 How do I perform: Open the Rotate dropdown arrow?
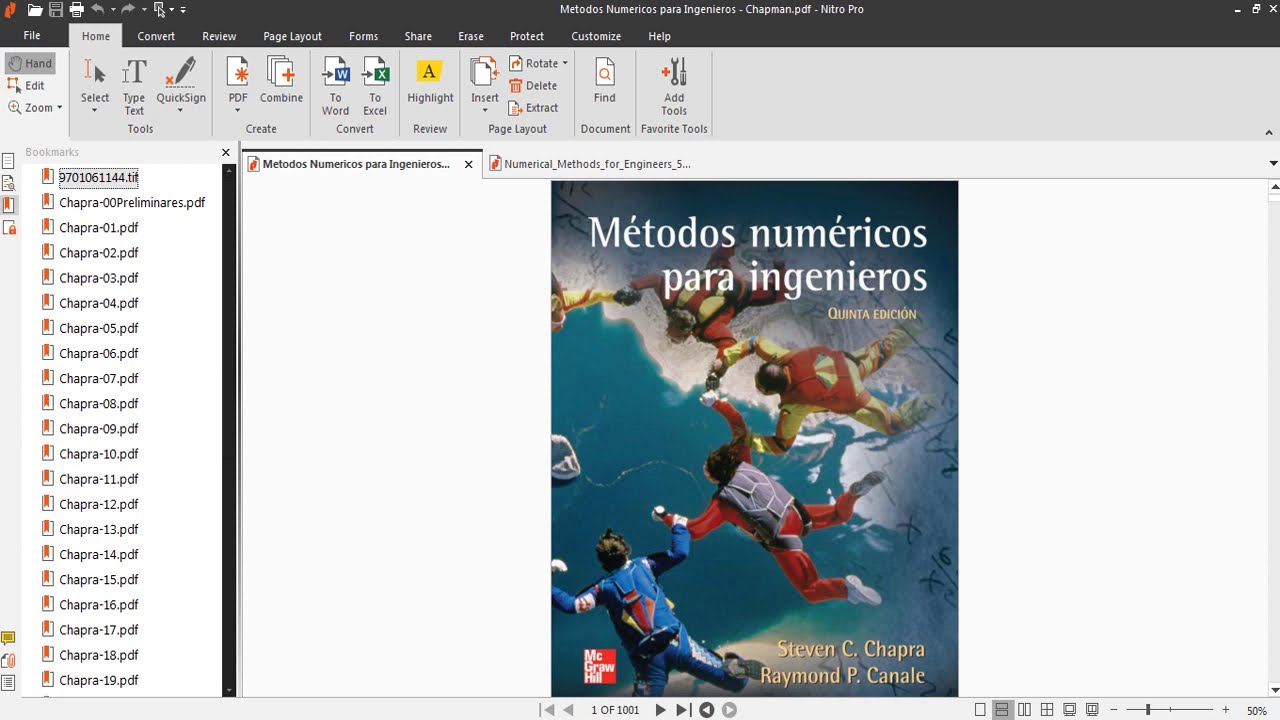tap(565, 63)
